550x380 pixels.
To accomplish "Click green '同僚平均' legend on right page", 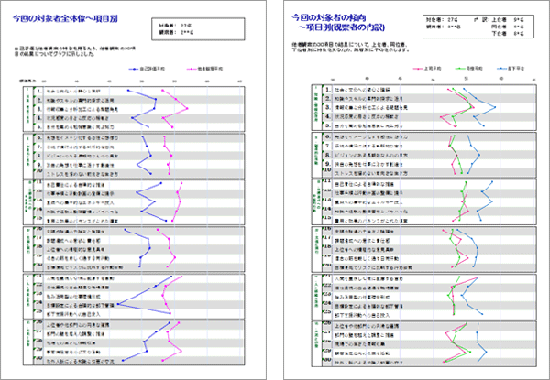I will (x=469, y=69).
